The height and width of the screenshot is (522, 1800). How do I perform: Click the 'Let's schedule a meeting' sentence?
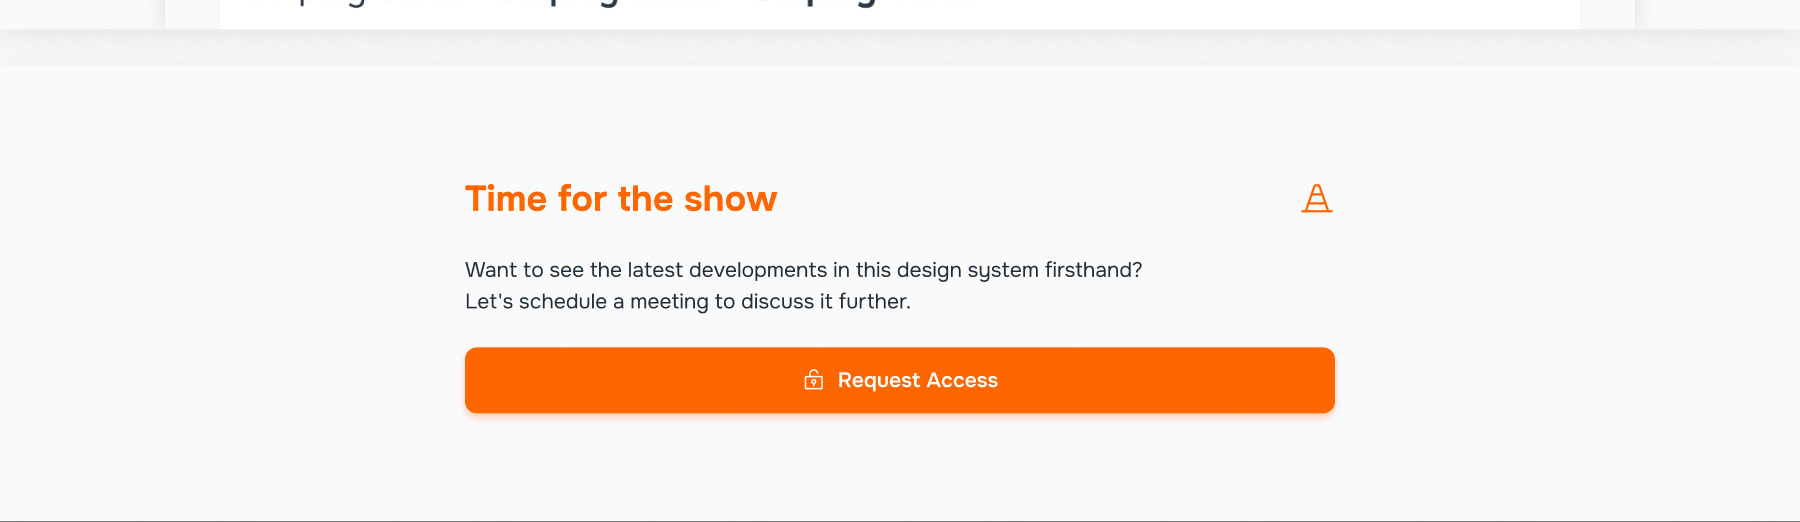pyautogui.click(x=688, y=302)
